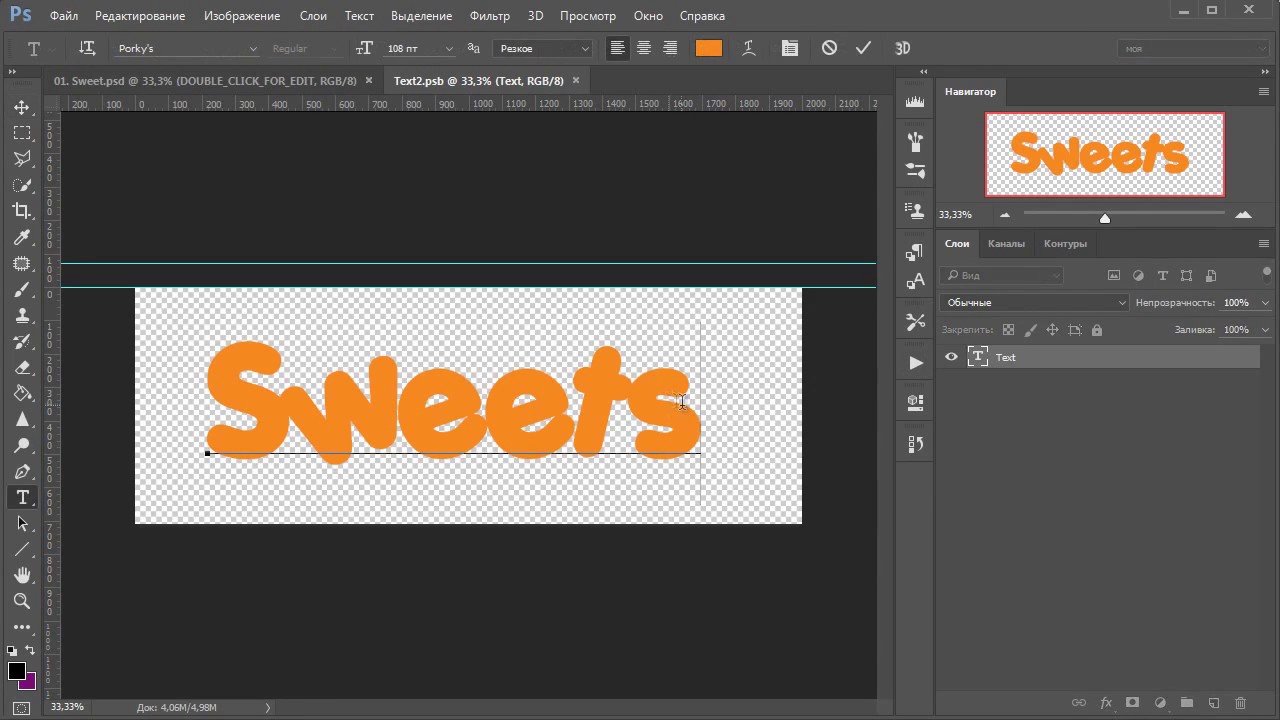1280x720 pixels.
Task: Open the Фильтр menu
Action: click(x=489, y=16)
